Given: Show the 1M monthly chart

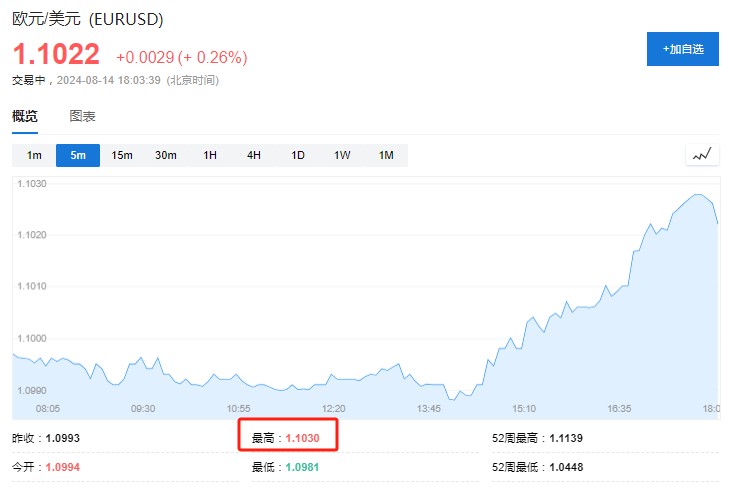Looking at the screenshot, I should (x=386, y=155).
